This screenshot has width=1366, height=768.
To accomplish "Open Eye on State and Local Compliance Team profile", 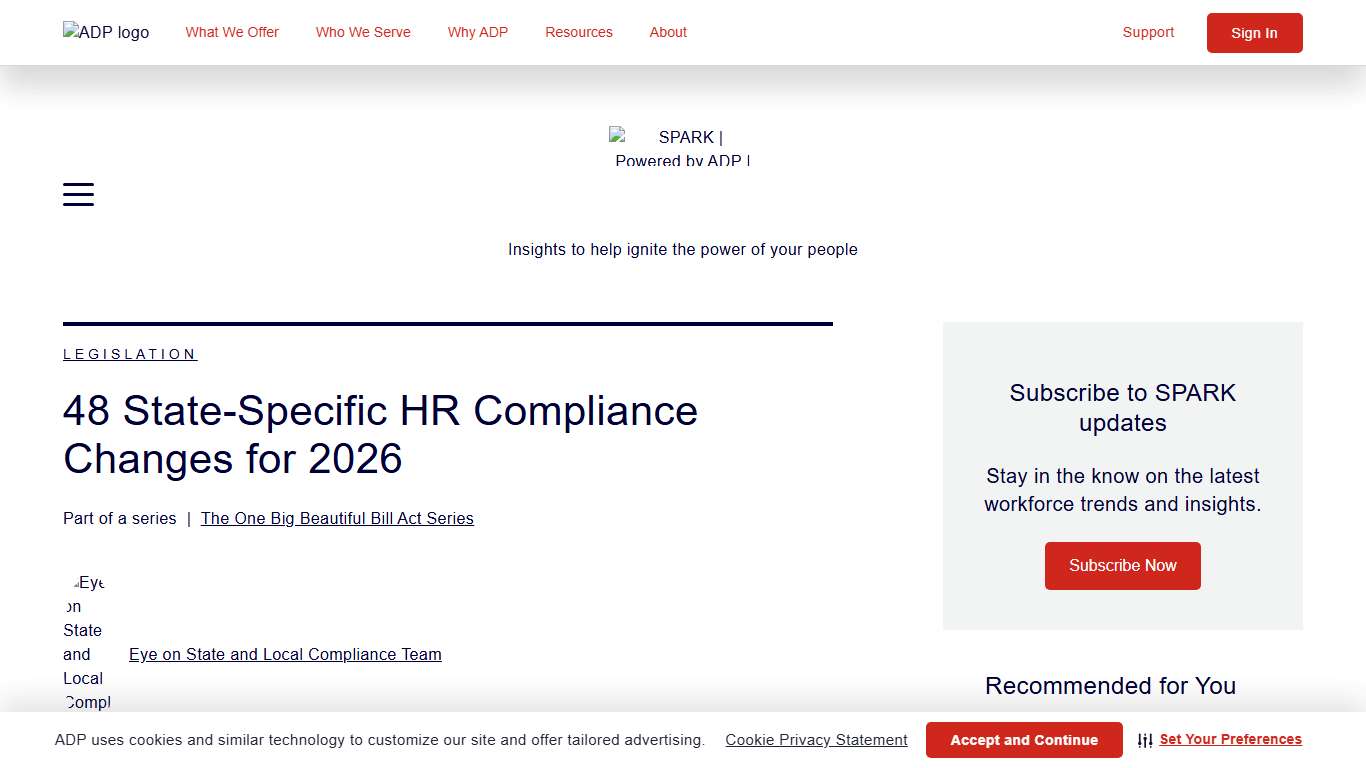I will (285, 654).
